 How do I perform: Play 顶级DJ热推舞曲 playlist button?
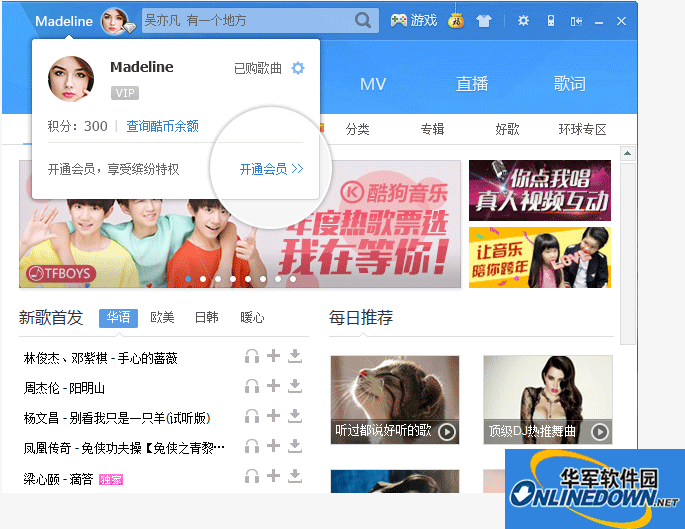point(600,432)
